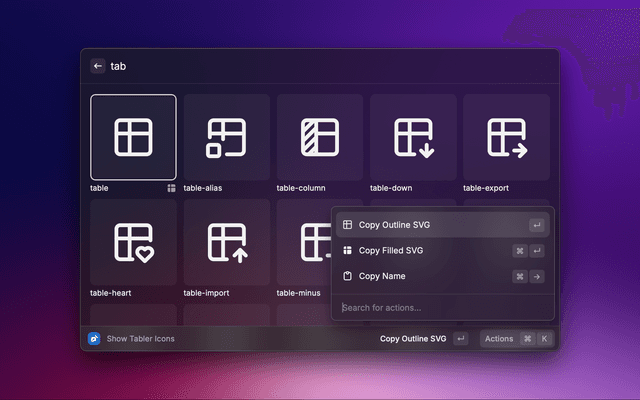Select the table-import icon
Image resolution: width=640 pixels, height=400 pixels.
pyautogui.click(x=227, y=242)
